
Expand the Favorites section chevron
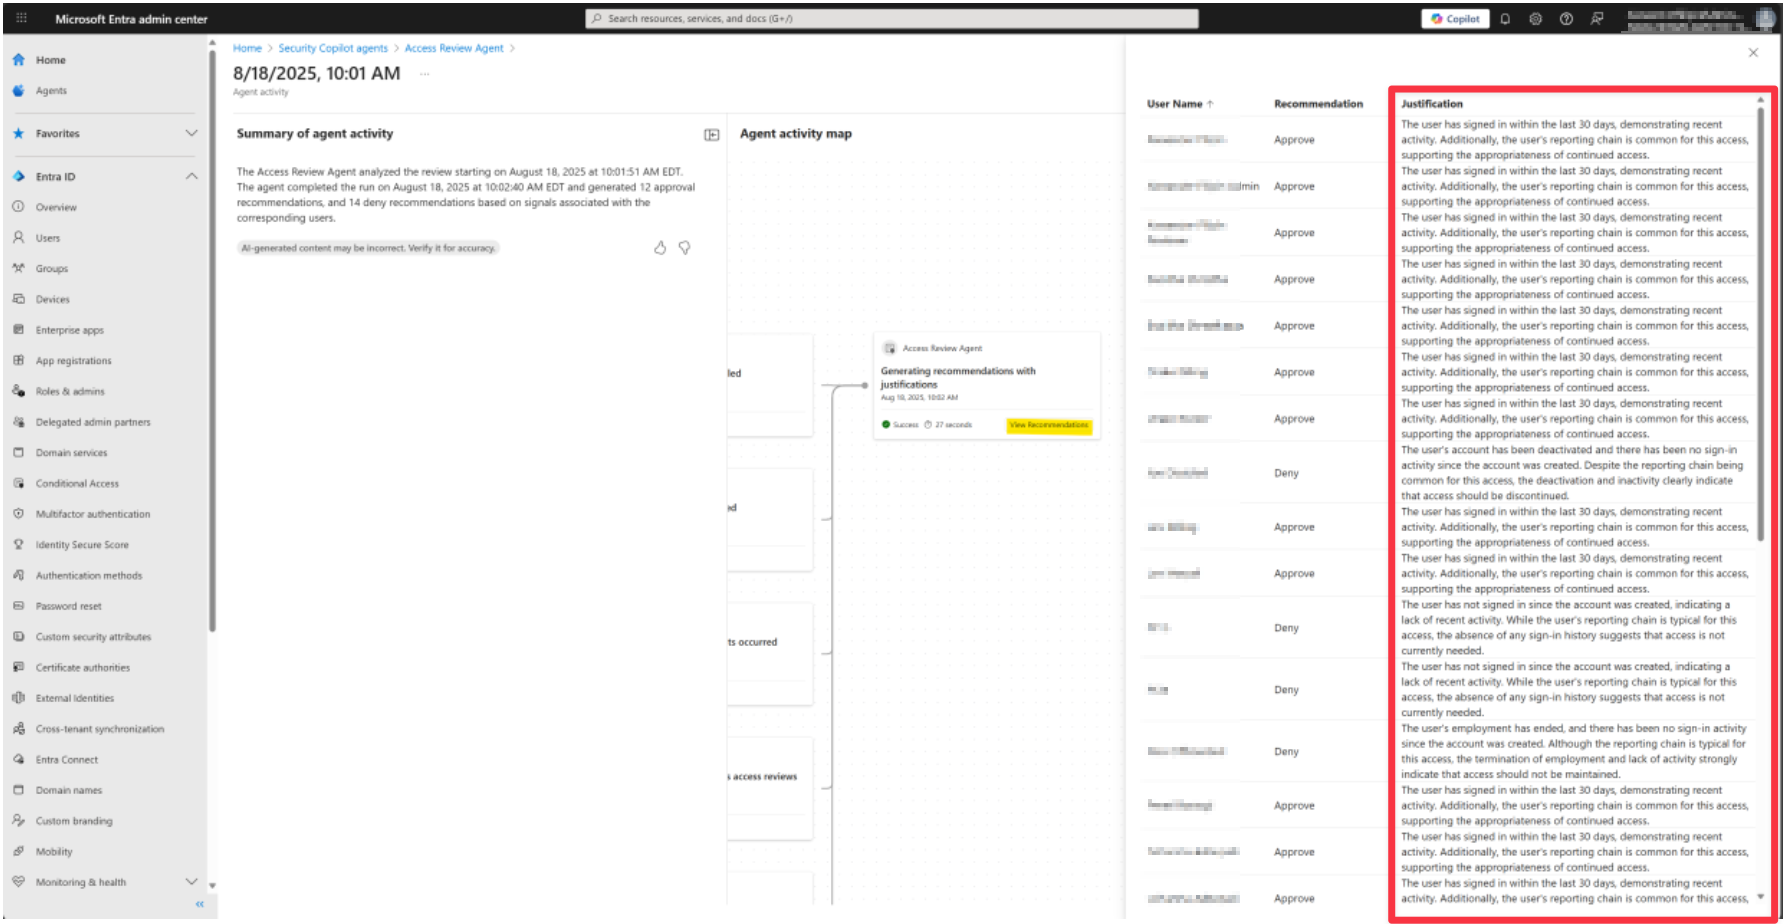click(x=191, y=133)
